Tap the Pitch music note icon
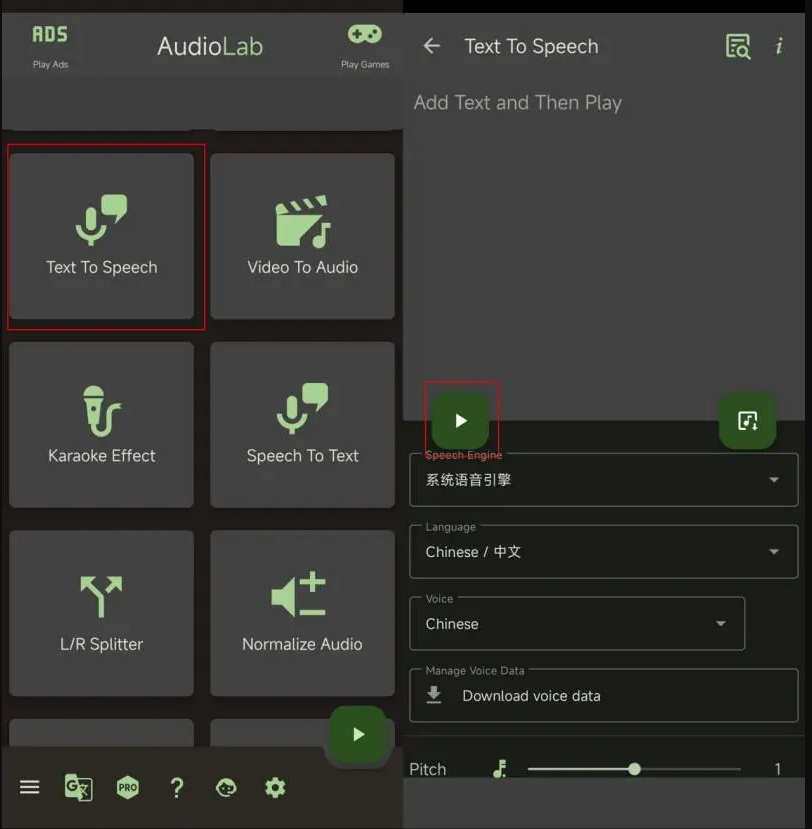Screen dimensions: 812x829 tap(500, 768)
